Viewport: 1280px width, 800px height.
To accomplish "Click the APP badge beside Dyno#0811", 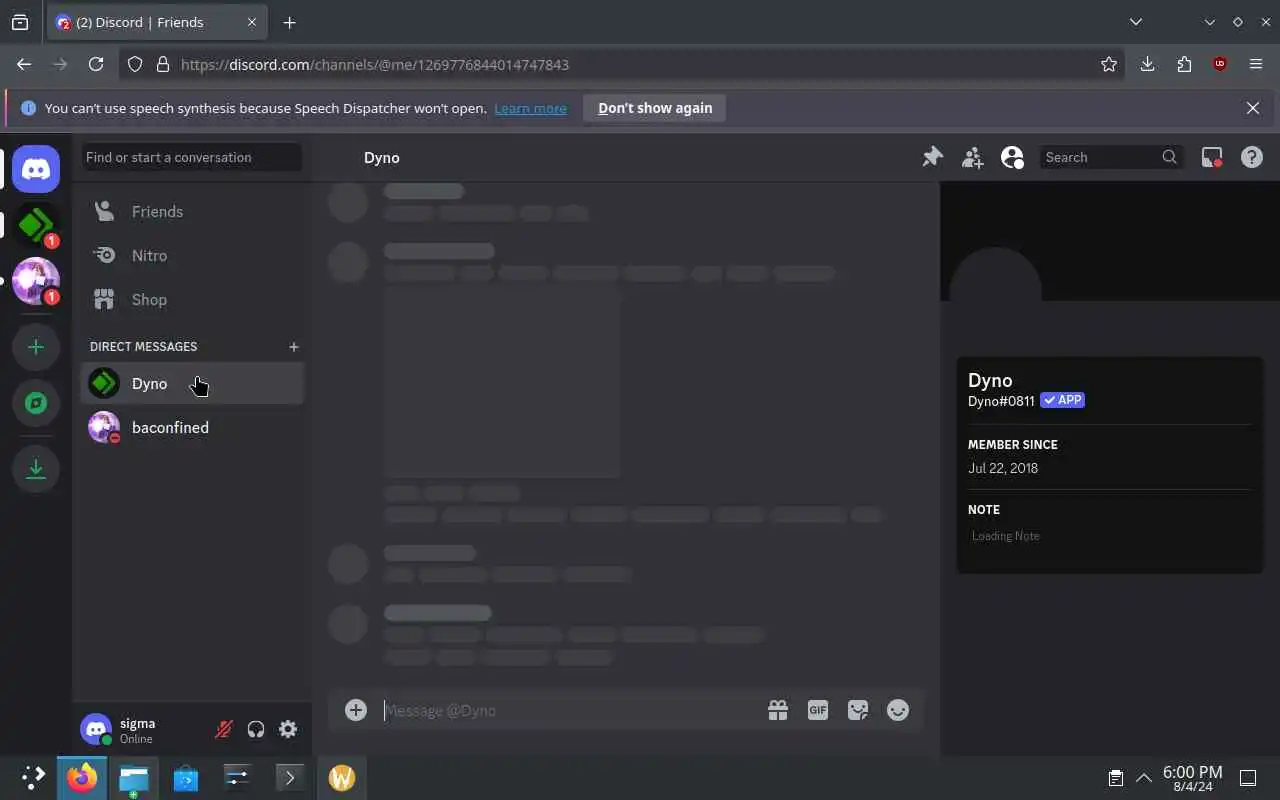I will pyautogui.click(x=1063, y=400).
